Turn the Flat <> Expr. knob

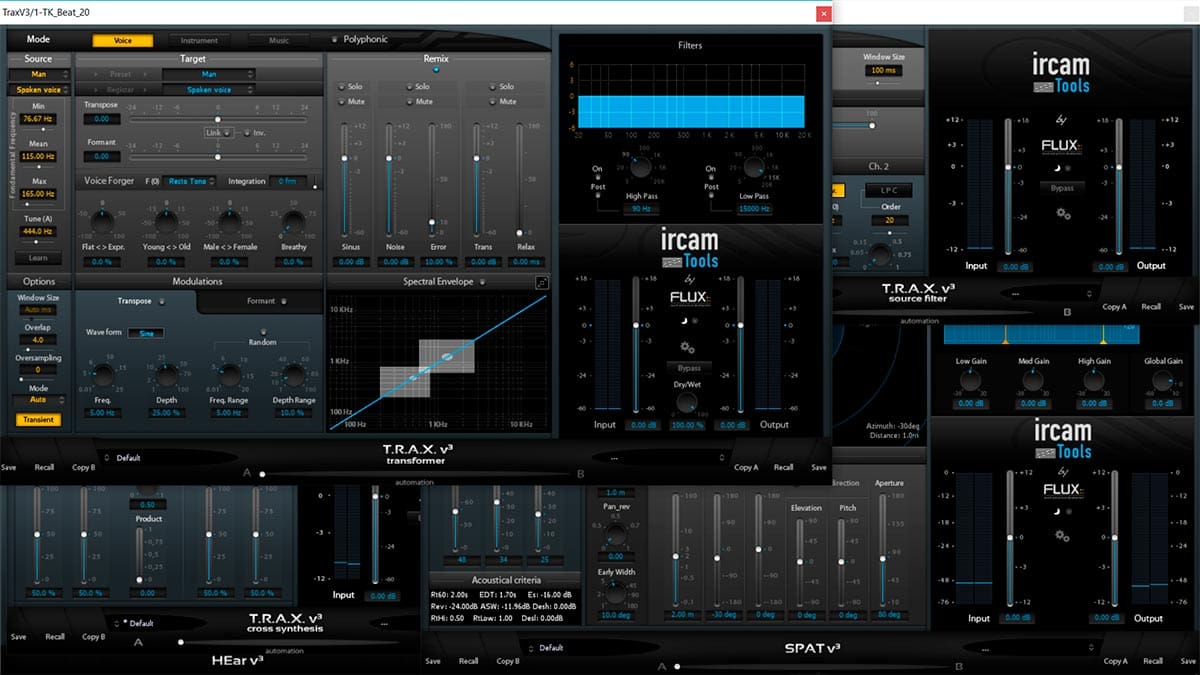[101, 222]
